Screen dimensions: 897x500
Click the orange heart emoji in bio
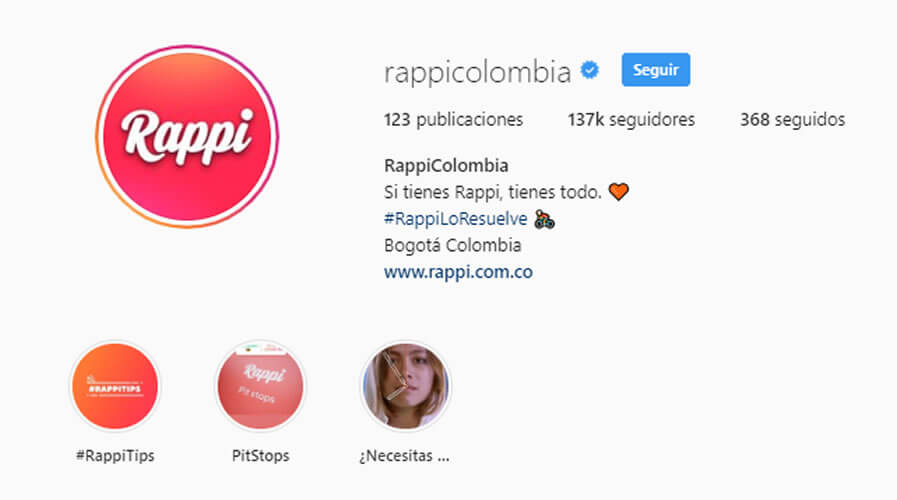(618, 192)
